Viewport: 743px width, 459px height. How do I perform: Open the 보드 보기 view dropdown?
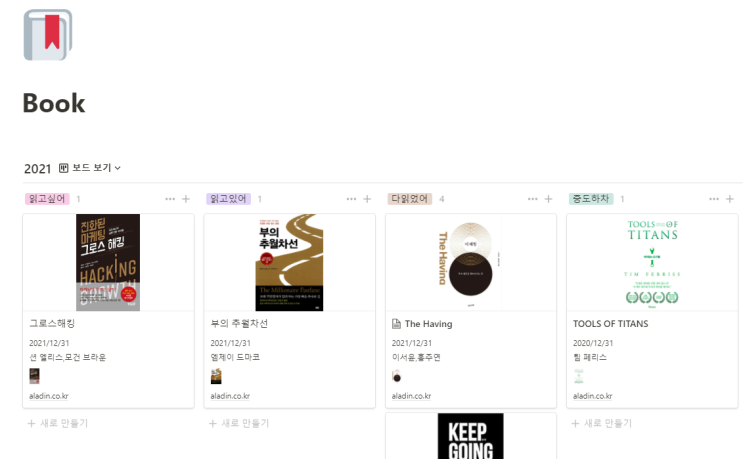click(90, 168)
